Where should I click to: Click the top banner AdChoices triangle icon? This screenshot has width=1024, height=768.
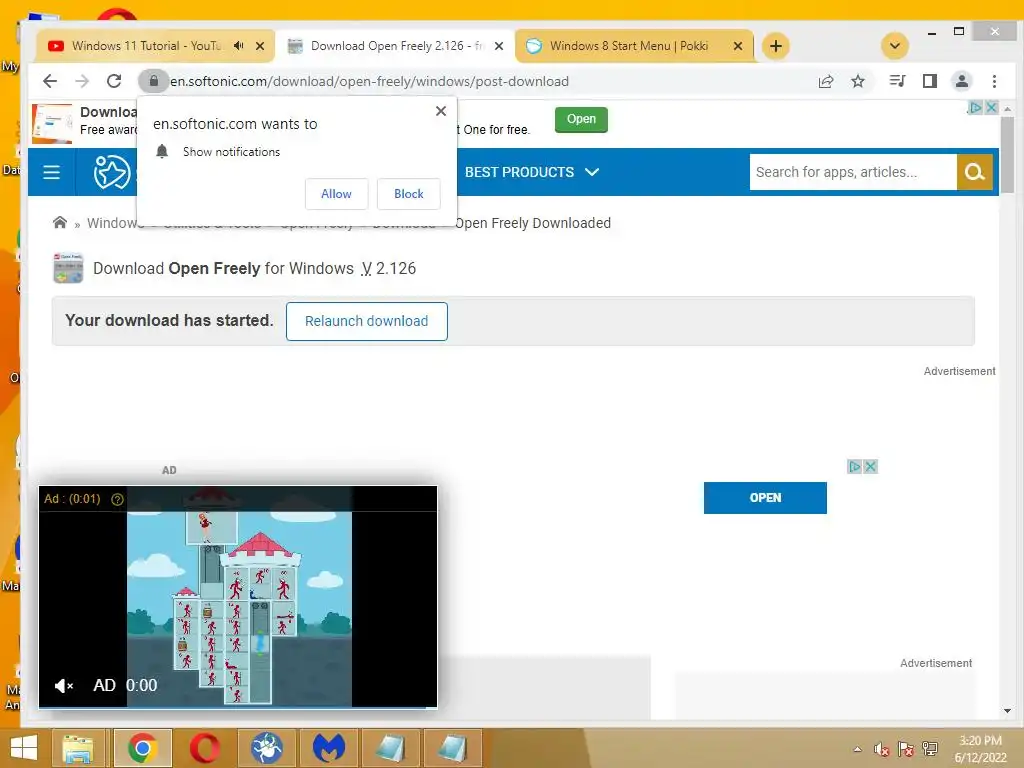coord(976,107)
